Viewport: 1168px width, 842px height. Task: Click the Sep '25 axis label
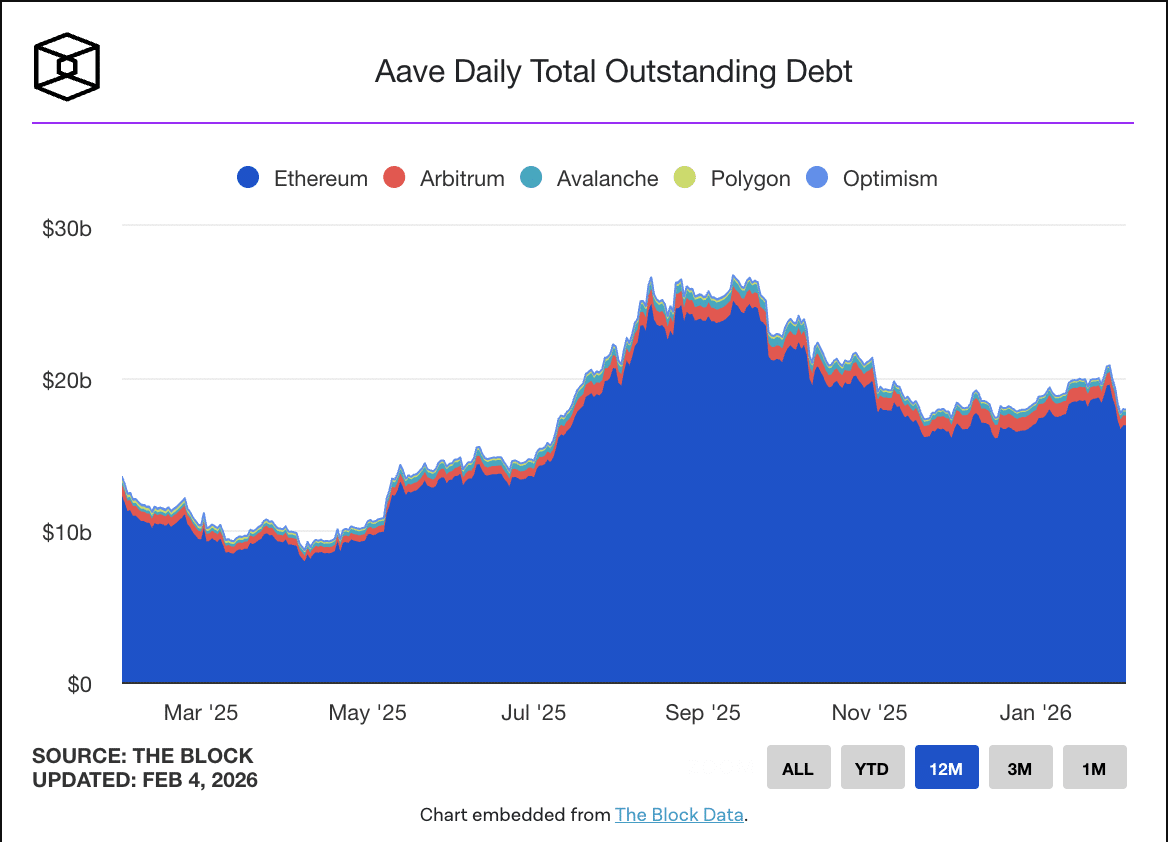pyautogui.click(x=702, y=713)
